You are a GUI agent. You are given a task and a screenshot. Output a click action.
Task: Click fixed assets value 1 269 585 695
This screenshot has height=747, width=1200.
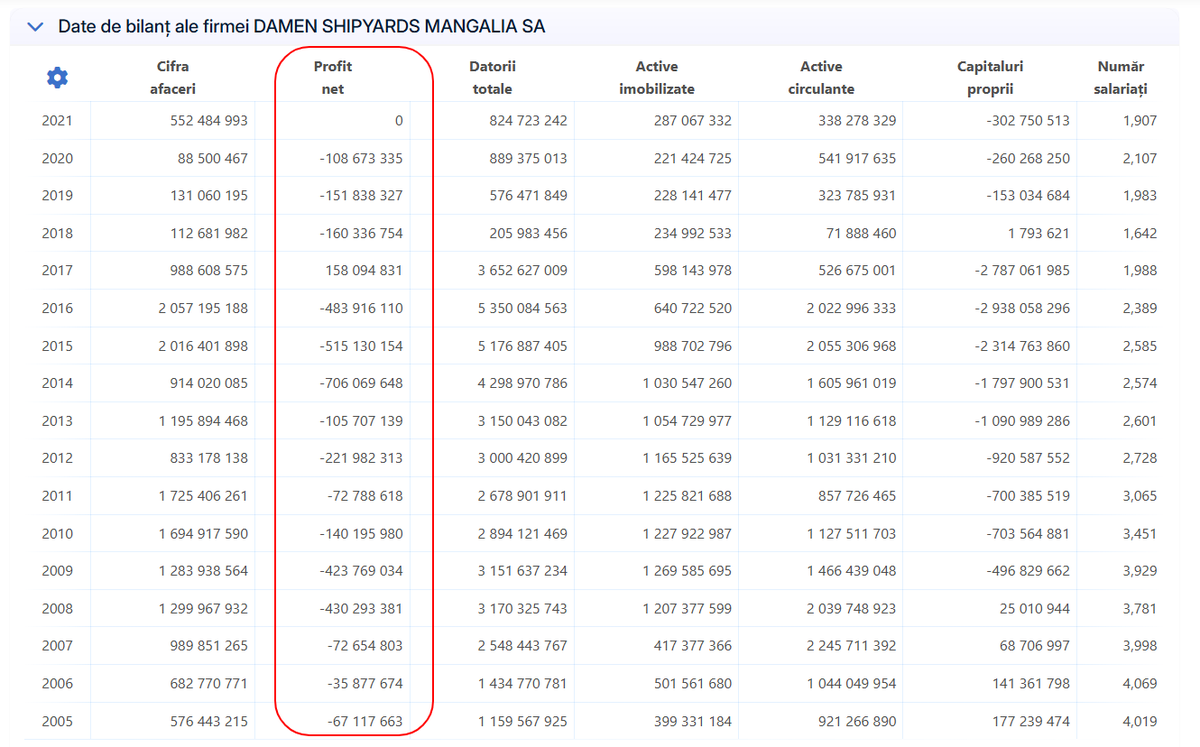click(x=688, y=571)
